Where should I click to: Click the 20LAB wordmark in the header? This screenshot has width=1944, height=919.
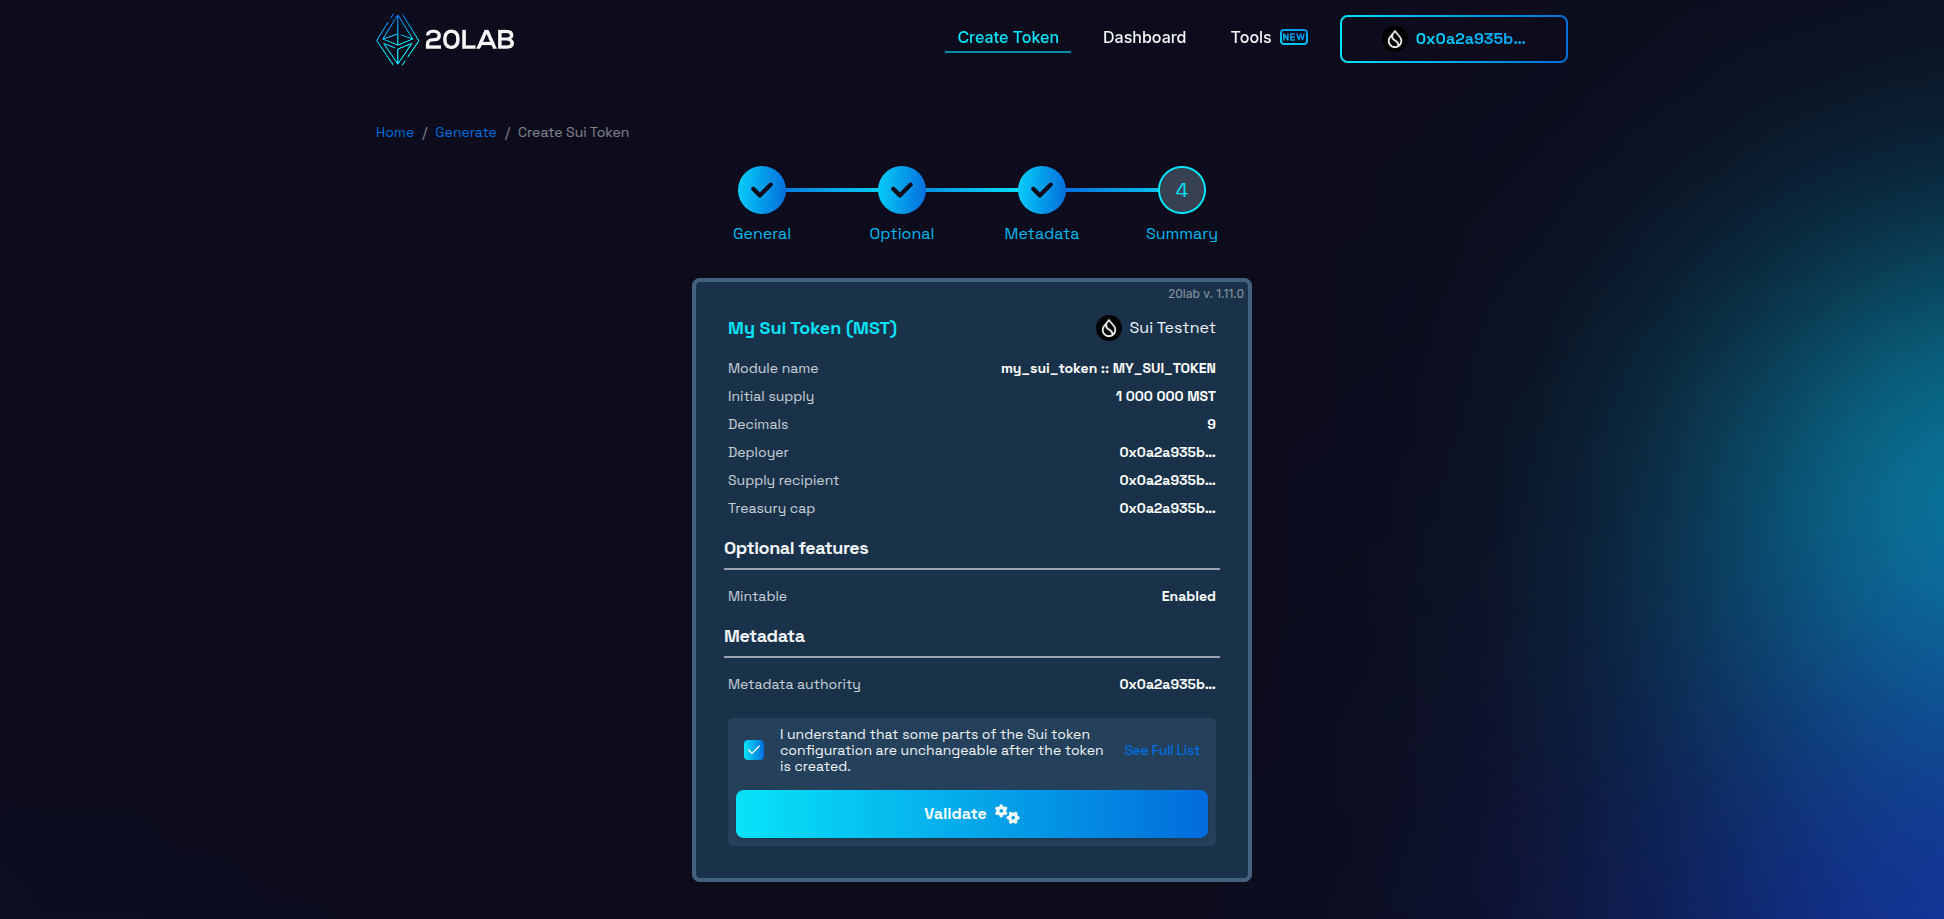click(470, 40)
